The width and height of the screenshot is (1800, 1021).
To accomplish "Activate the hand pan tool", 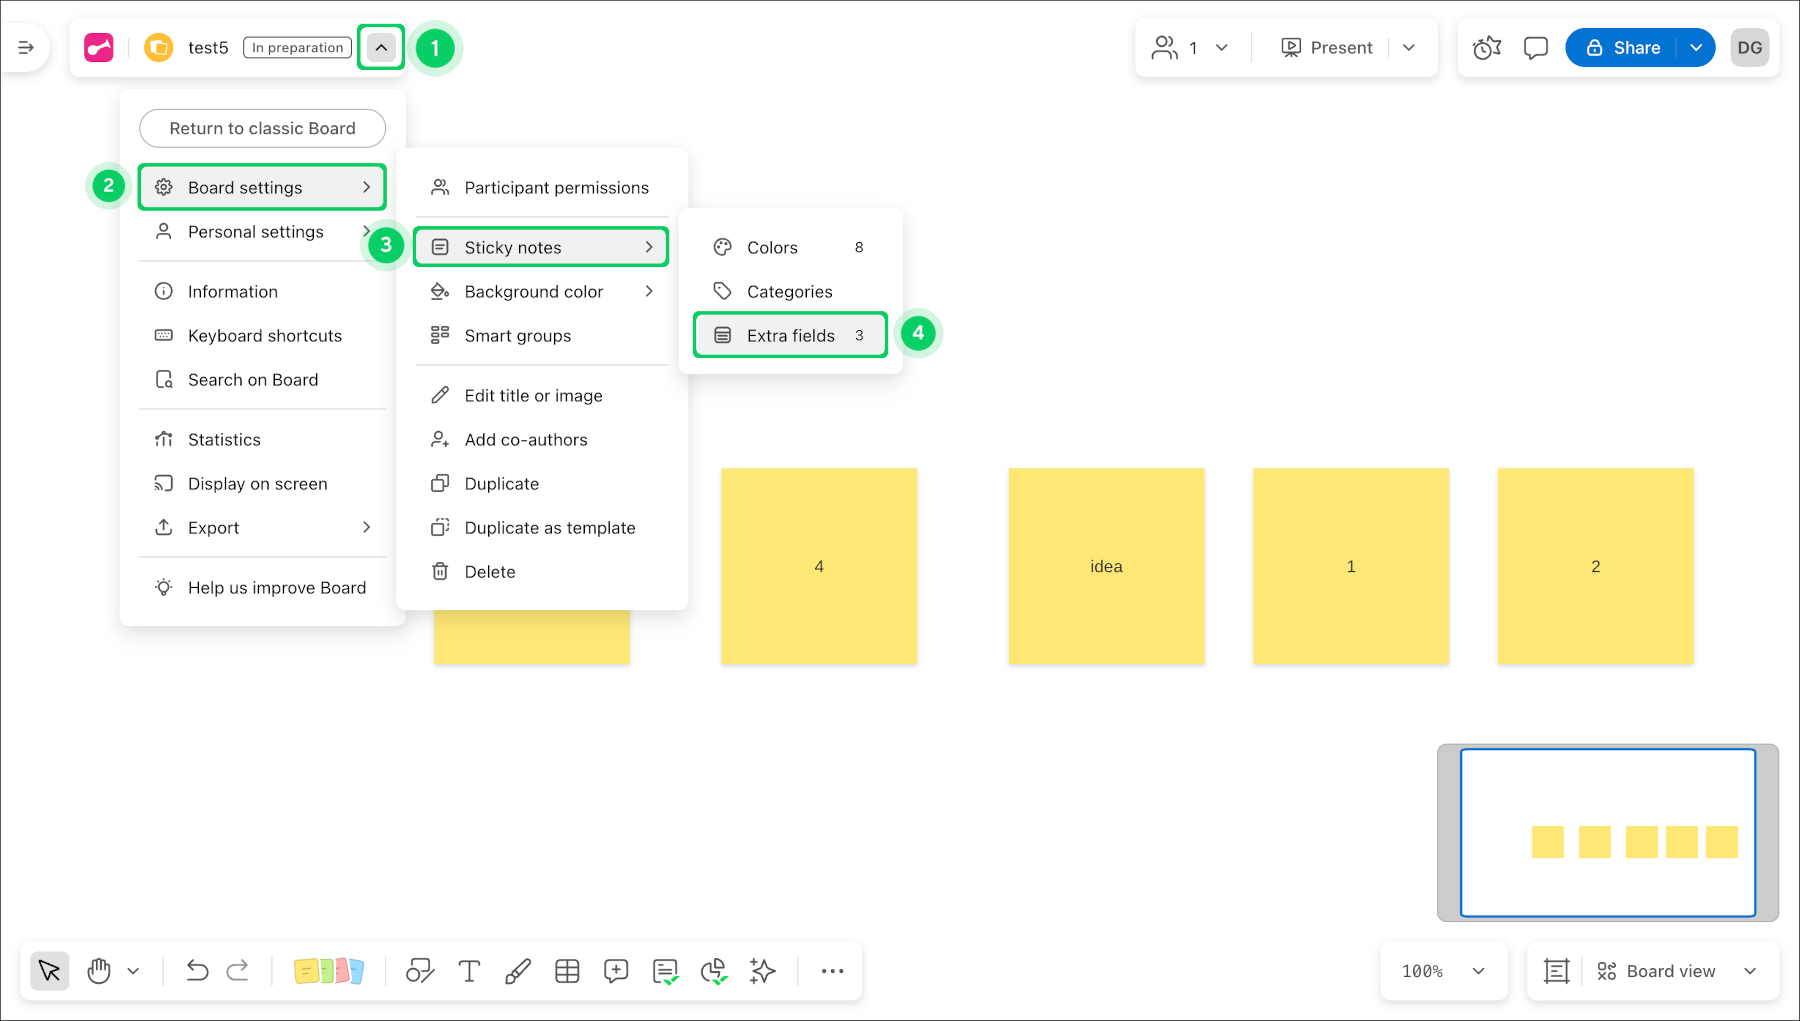I will (x=99, y=971).
